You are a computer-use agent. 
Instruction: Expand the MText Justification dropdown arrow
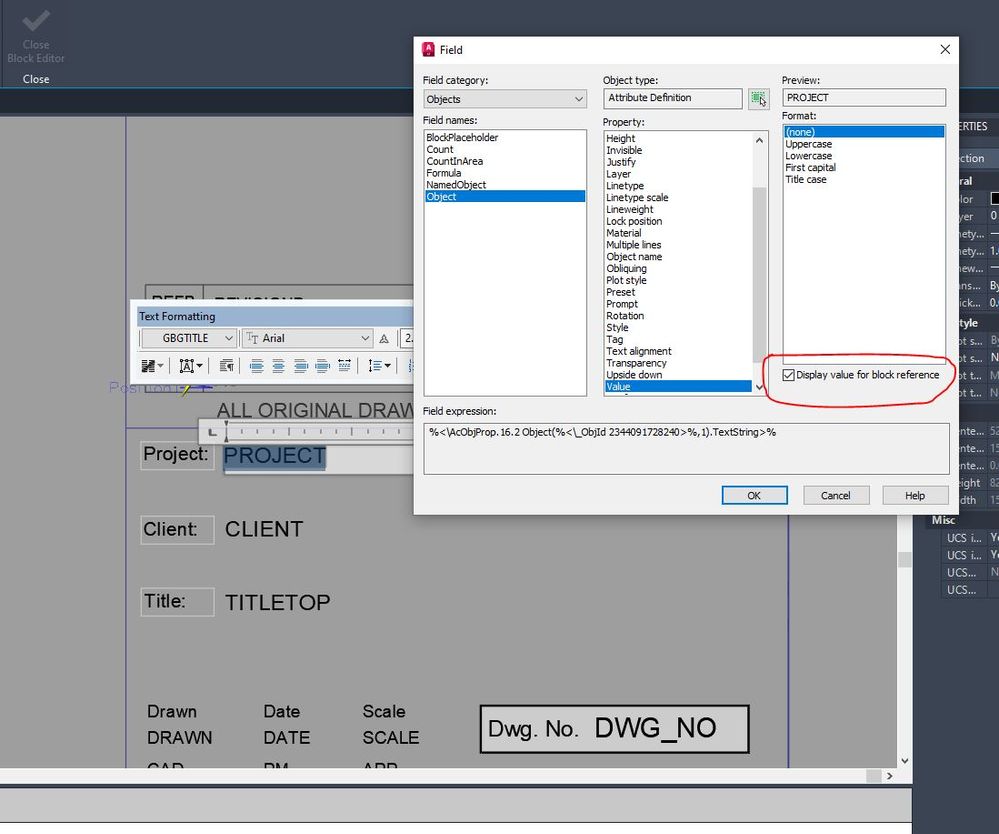[x=199, y=366]
